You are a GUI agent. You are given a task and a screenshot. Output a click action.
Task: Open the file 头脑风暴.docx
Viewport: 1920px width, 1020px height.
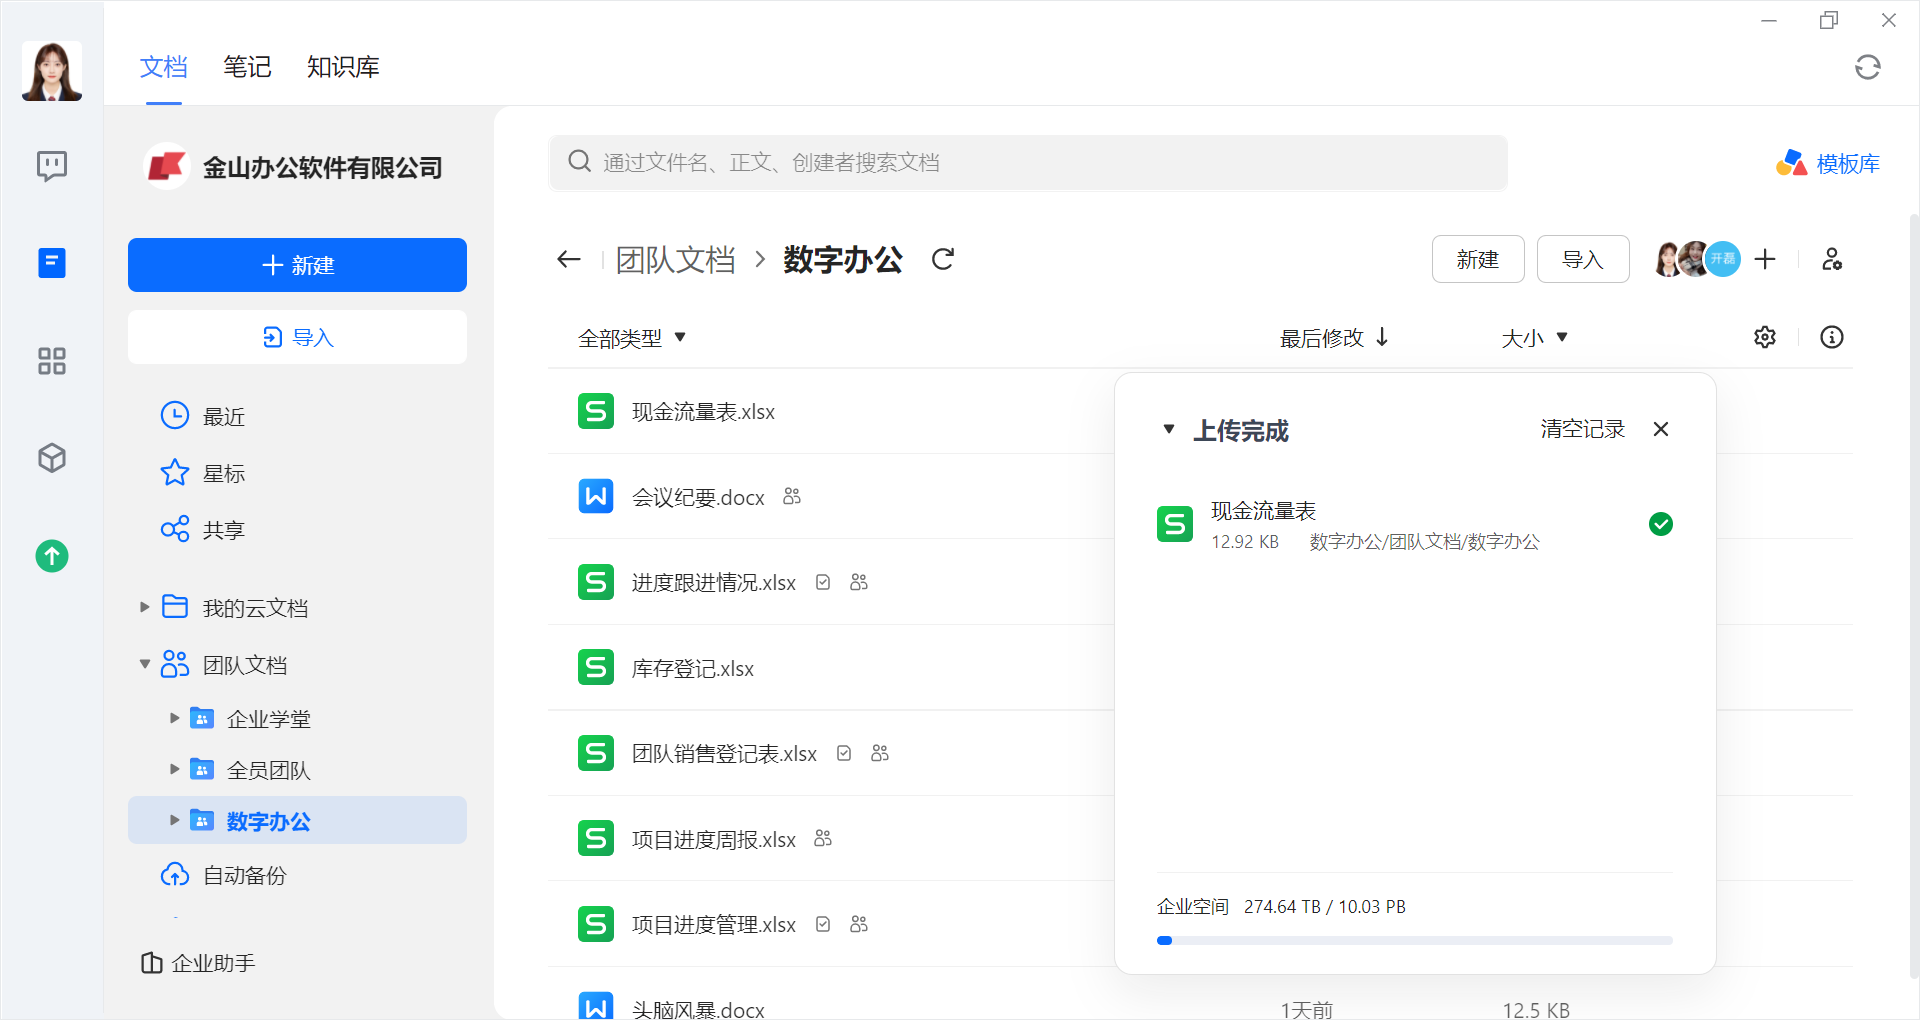tap(698, 1009)
